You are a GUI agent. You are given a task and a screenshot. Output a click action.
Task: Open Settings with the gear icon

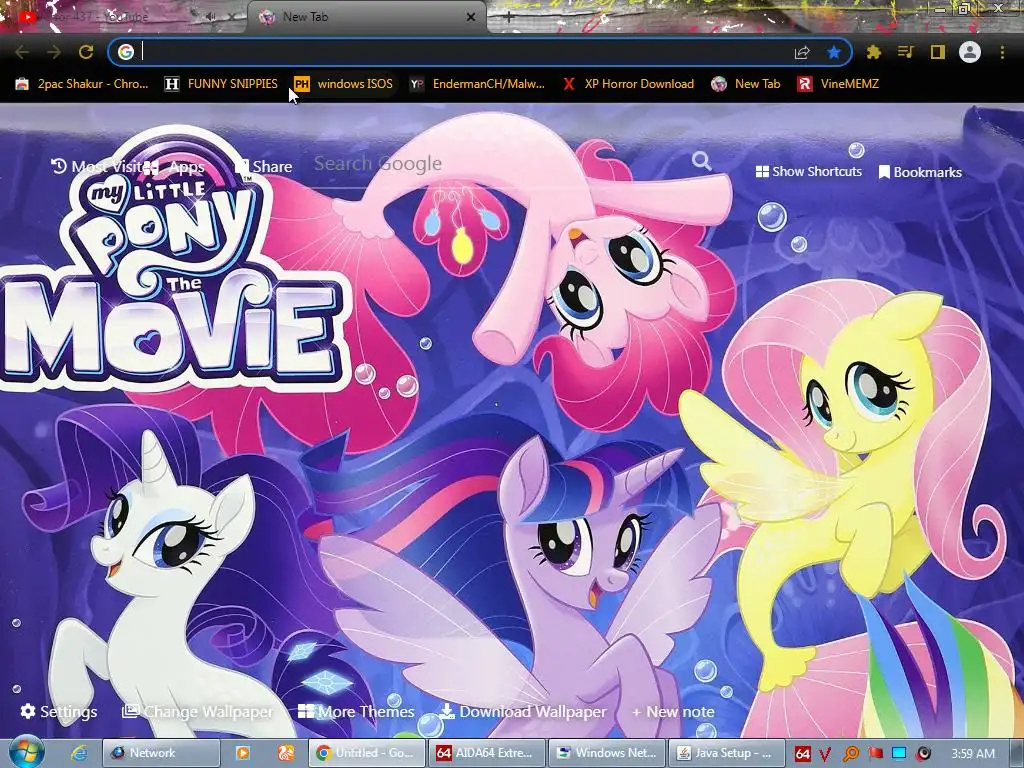tap(59, 711)
